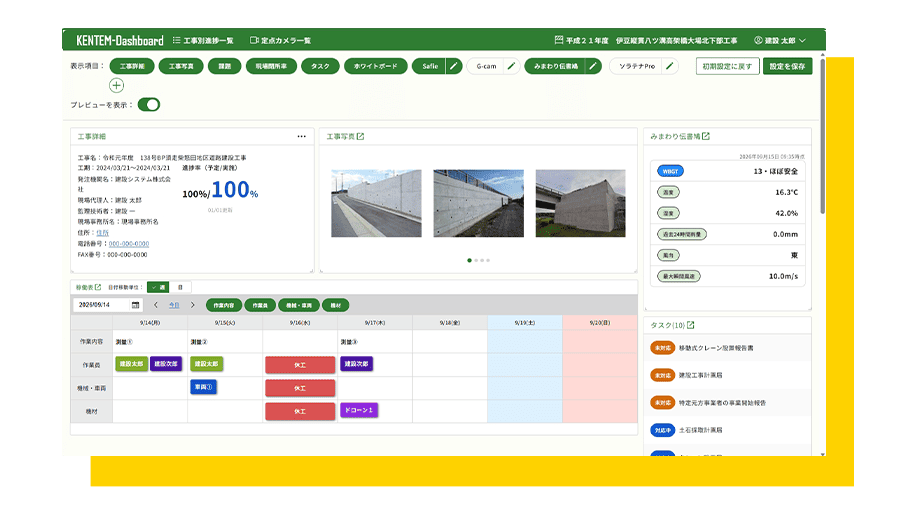The image size is (916, 515).
Task: Open the third photo with the bridge
Action: coord(580,203)
